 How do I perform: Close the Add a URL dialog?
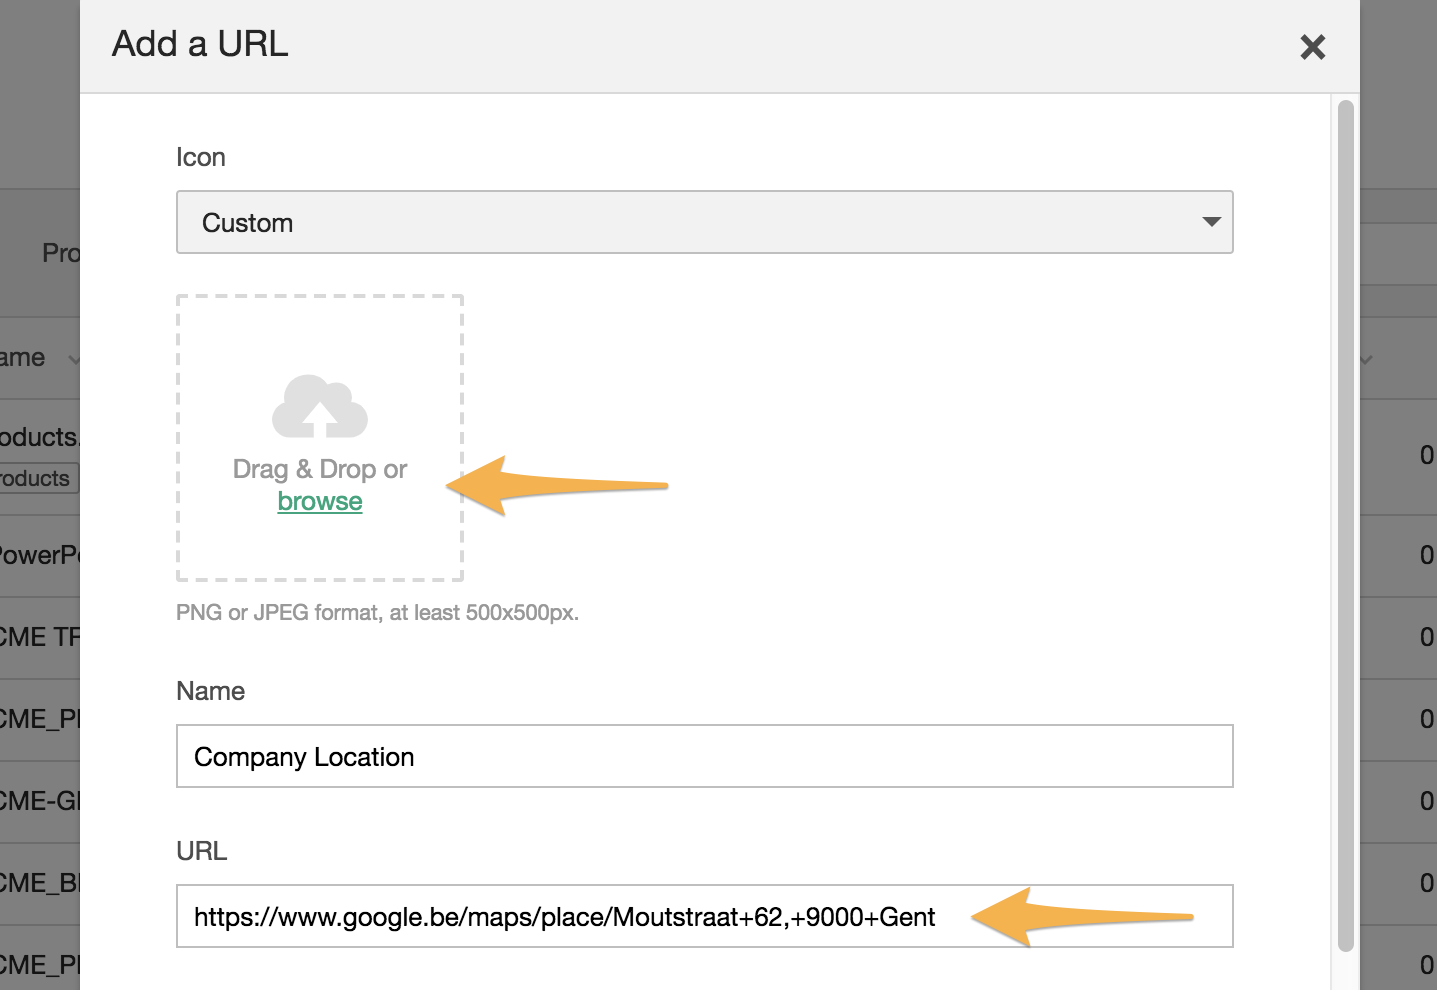(1312, 47)
